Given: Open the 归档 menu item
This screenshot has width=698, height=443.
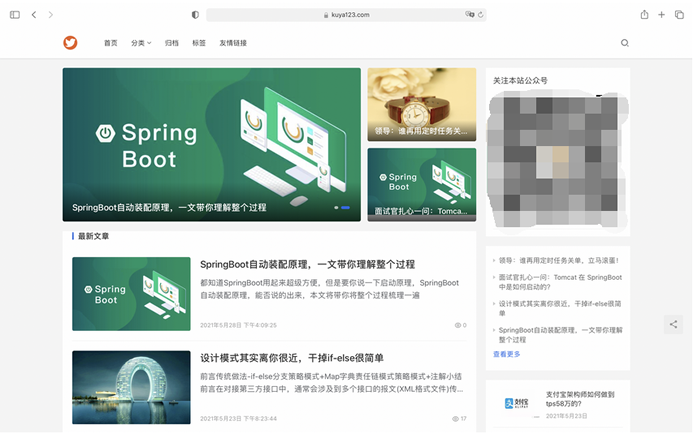Looking at the screenshot, I should [171, 43].
